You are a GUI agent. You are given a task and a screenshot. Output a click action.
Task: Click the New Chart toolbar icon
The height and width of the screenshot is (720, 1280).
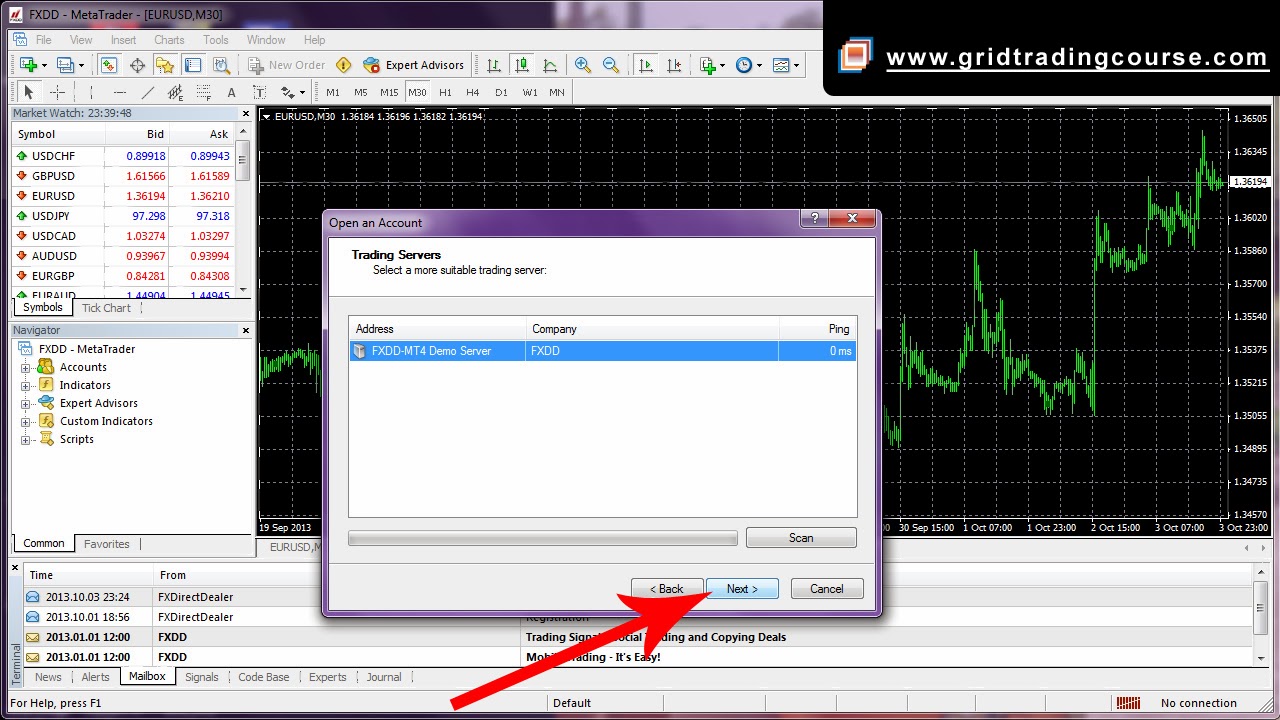click(x=28, y=65)
